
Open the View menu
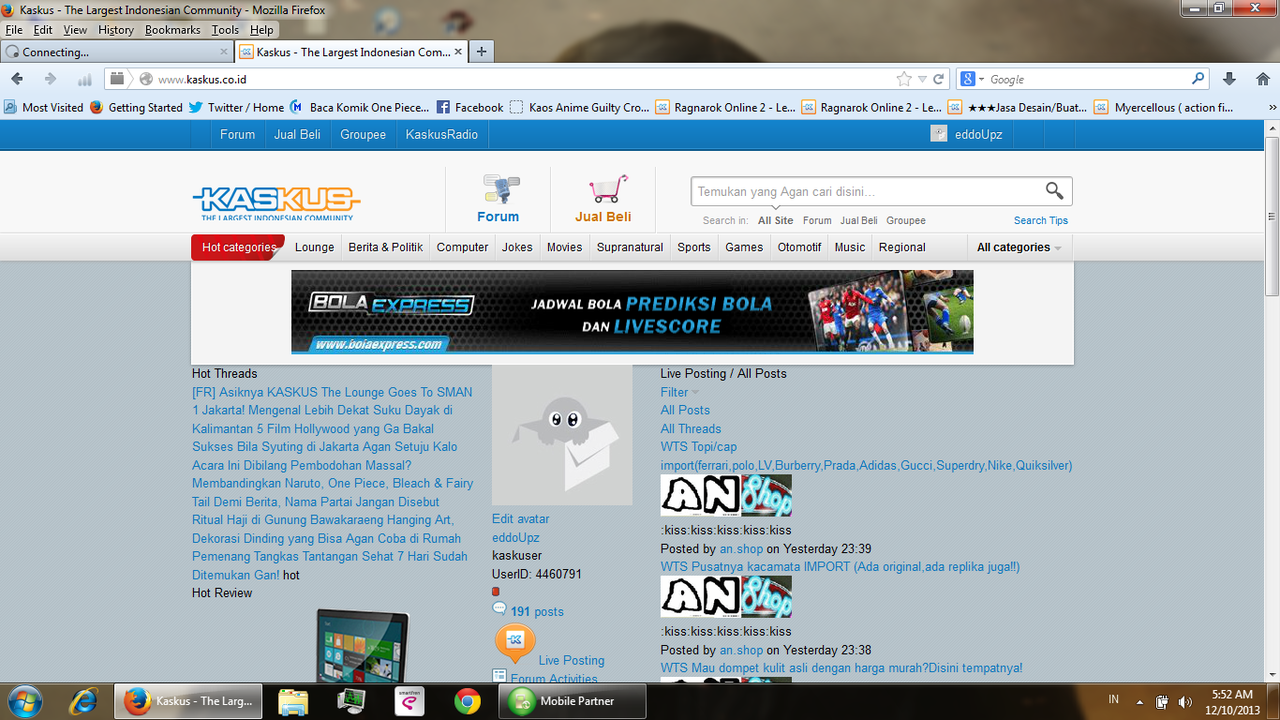coord(76,30)
